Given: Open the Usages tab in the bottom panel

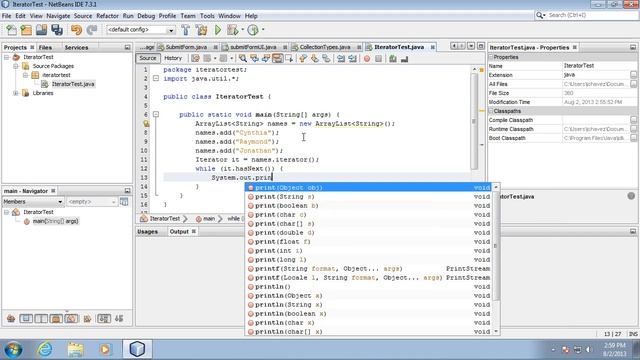Looking at the screenshot, I should tap(147, 231).
